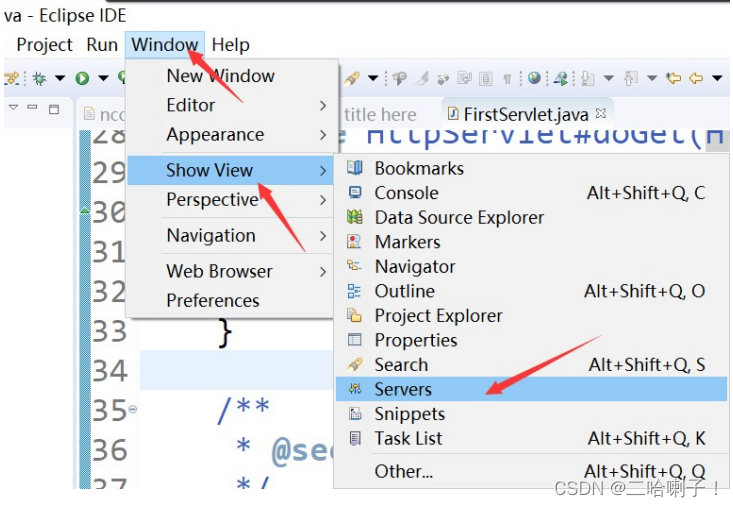
Task: Click the Snippets view icon
Action: [x=355, y=414]
